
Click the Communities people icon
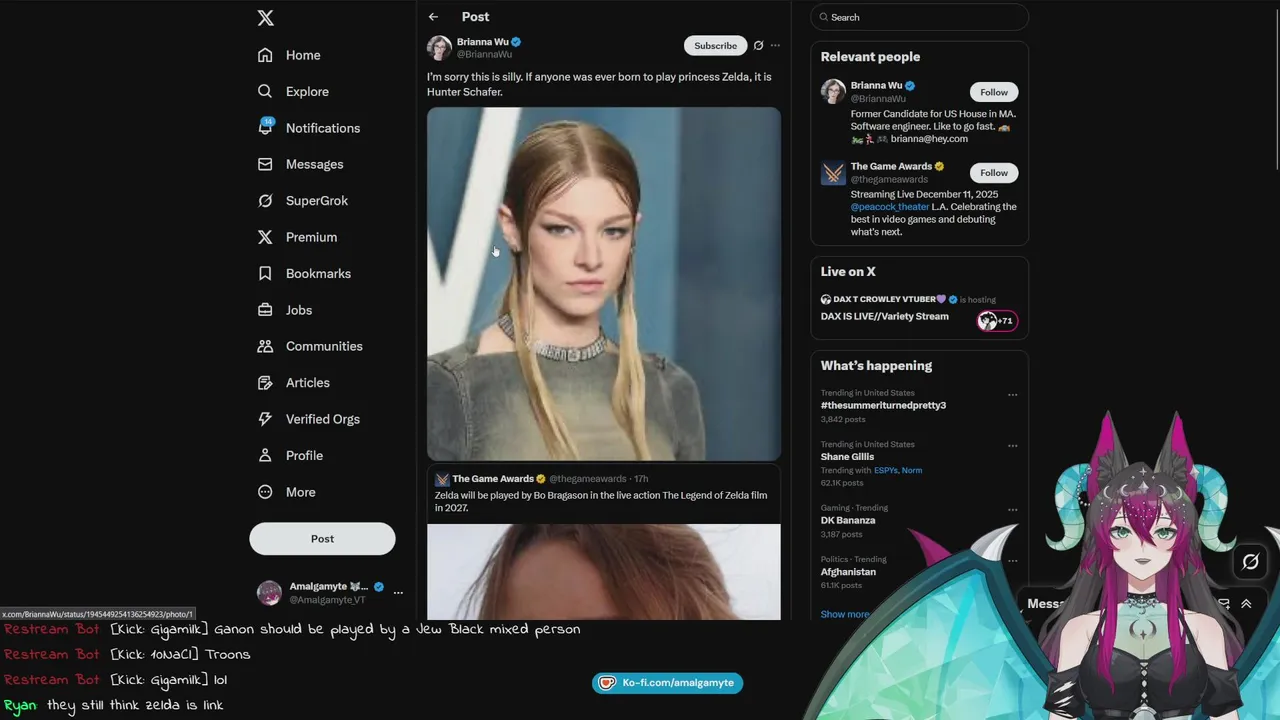click(265, 346)
